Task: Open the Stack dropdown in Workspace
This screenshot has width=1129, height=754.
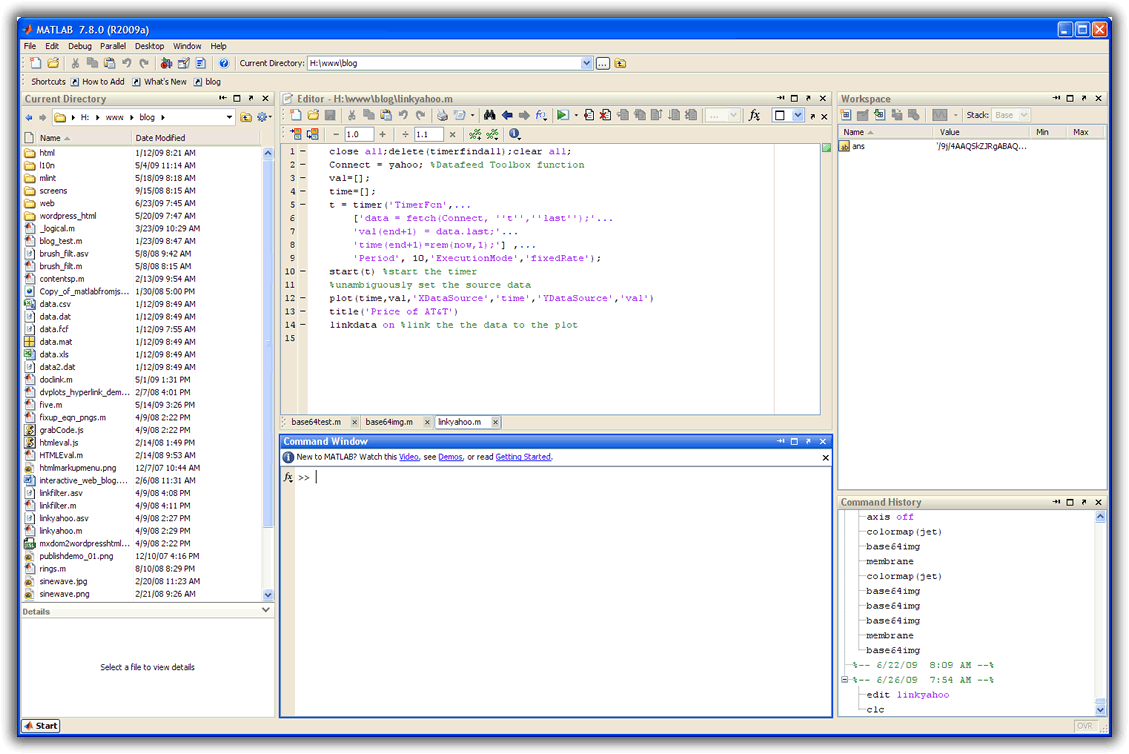Action: coord(1023,115)
